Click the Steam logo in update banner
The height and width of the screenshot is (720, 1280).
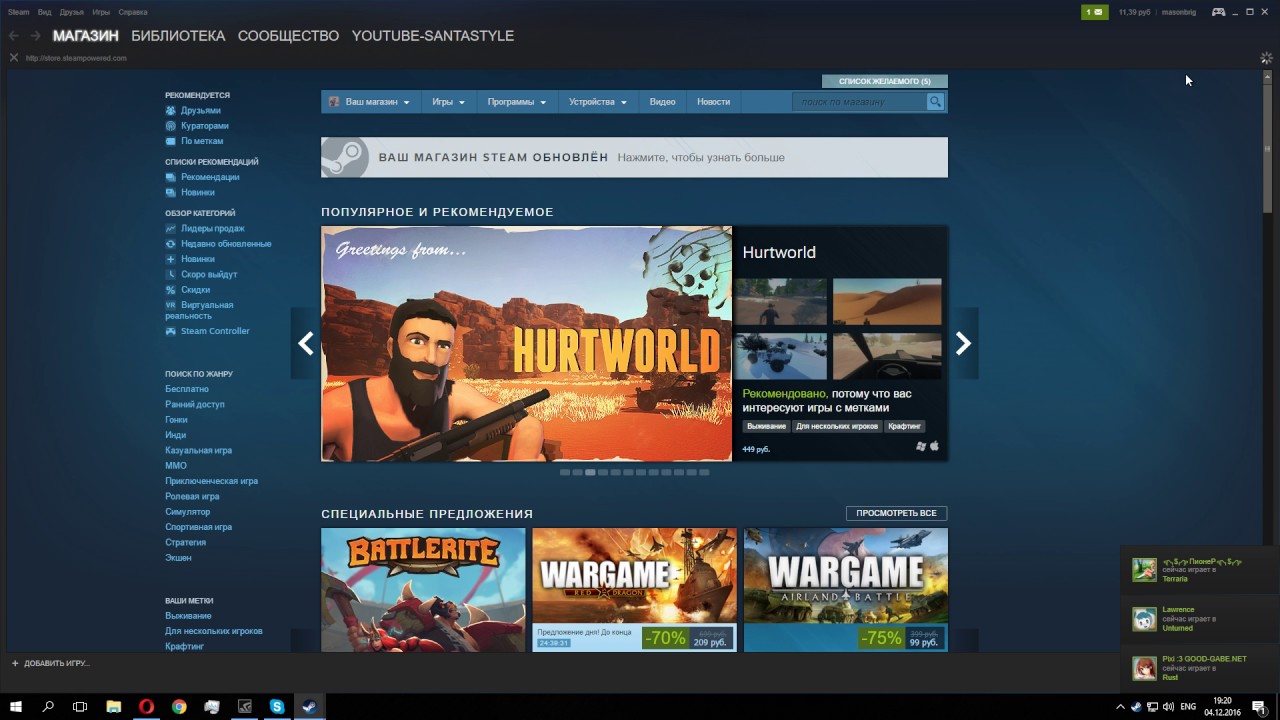346,158
